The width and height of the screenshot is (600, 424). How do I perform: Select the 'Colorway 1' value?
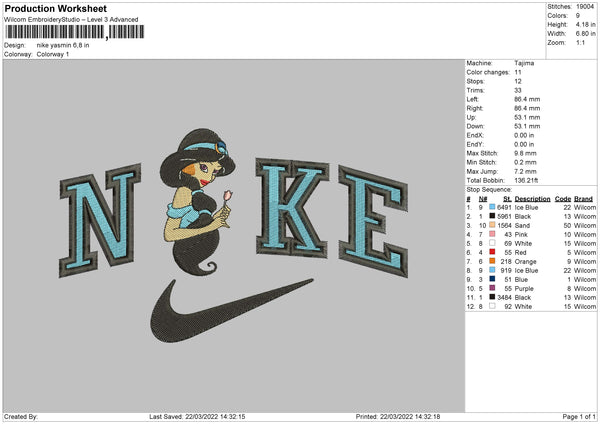(x=53, y=54)
